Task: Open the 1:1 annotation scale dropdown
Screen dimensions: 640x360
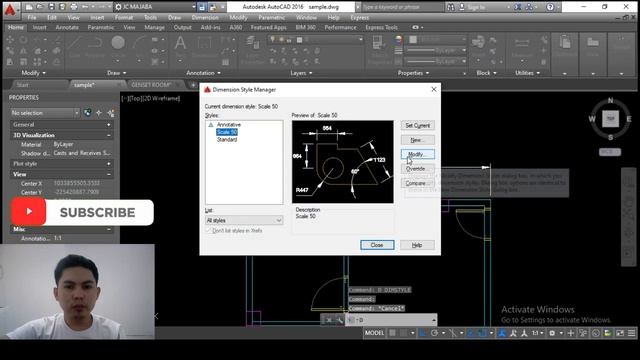Action: coord(537,333)
